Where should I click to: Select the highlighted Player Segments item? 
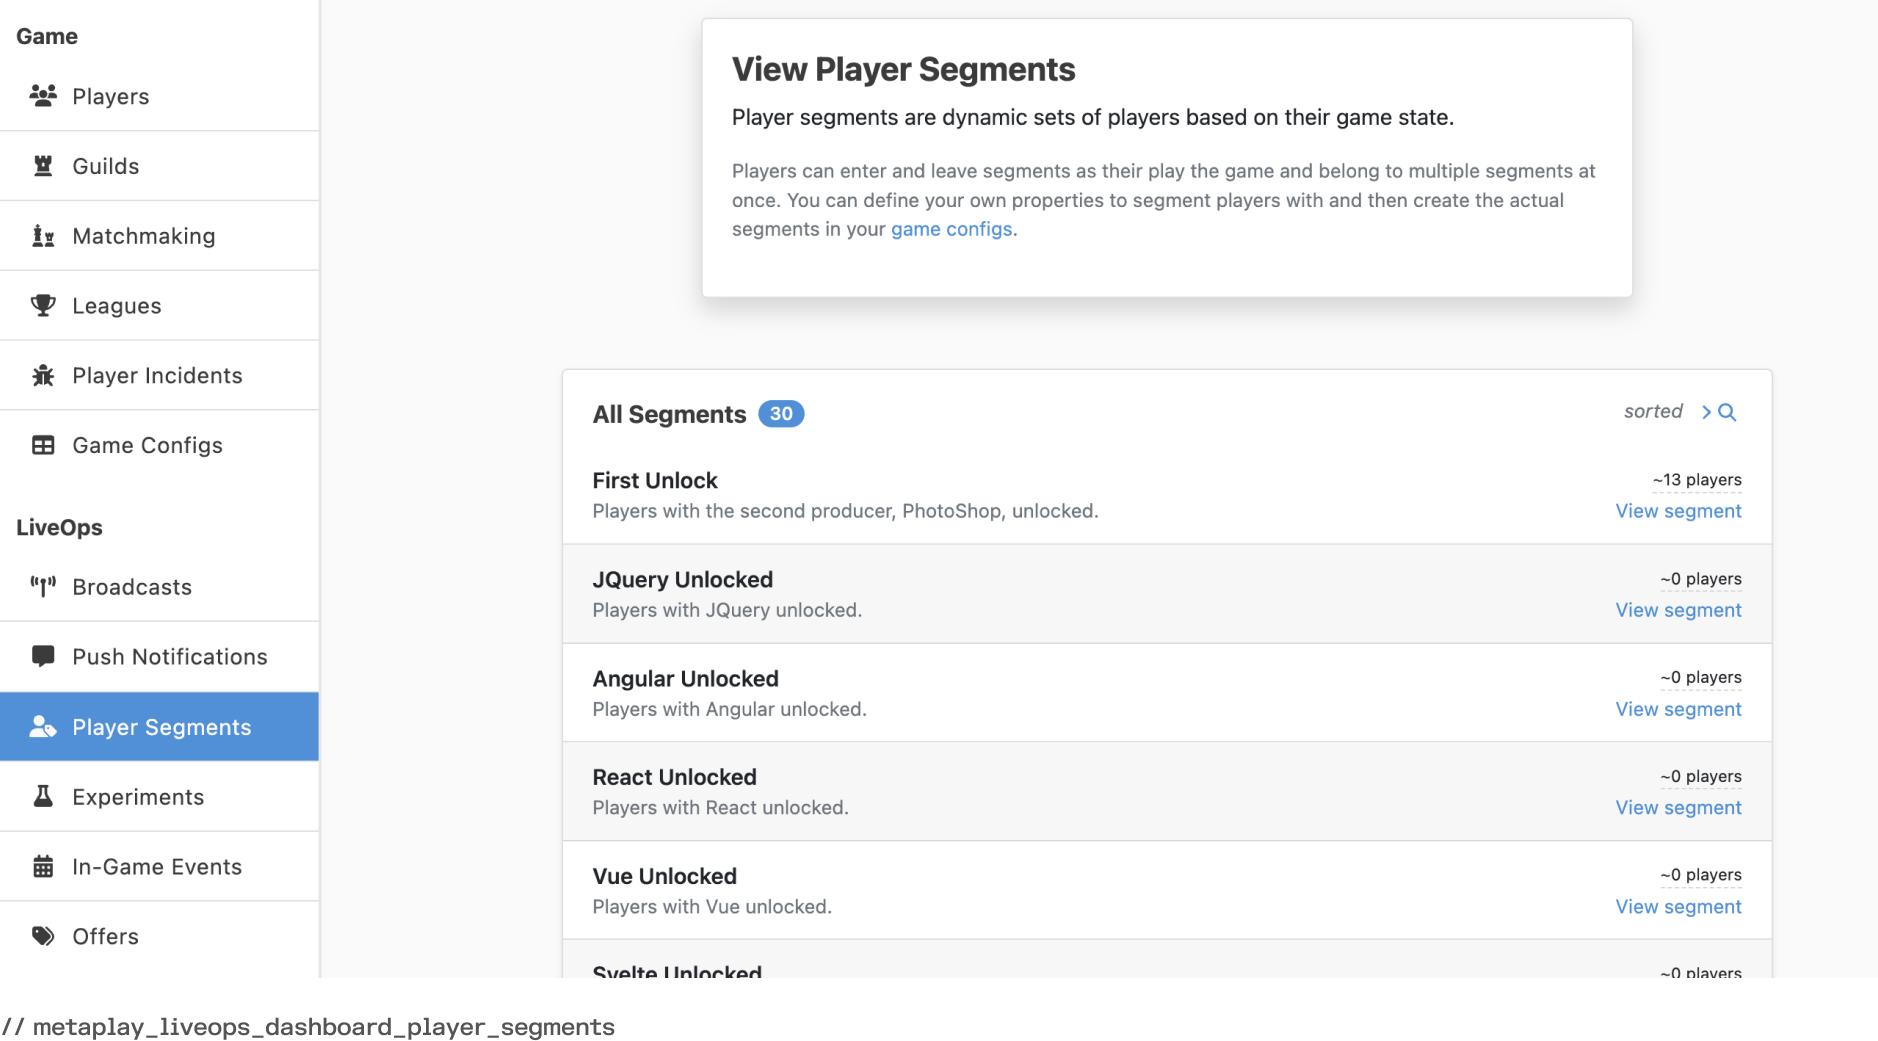point(160,726)
